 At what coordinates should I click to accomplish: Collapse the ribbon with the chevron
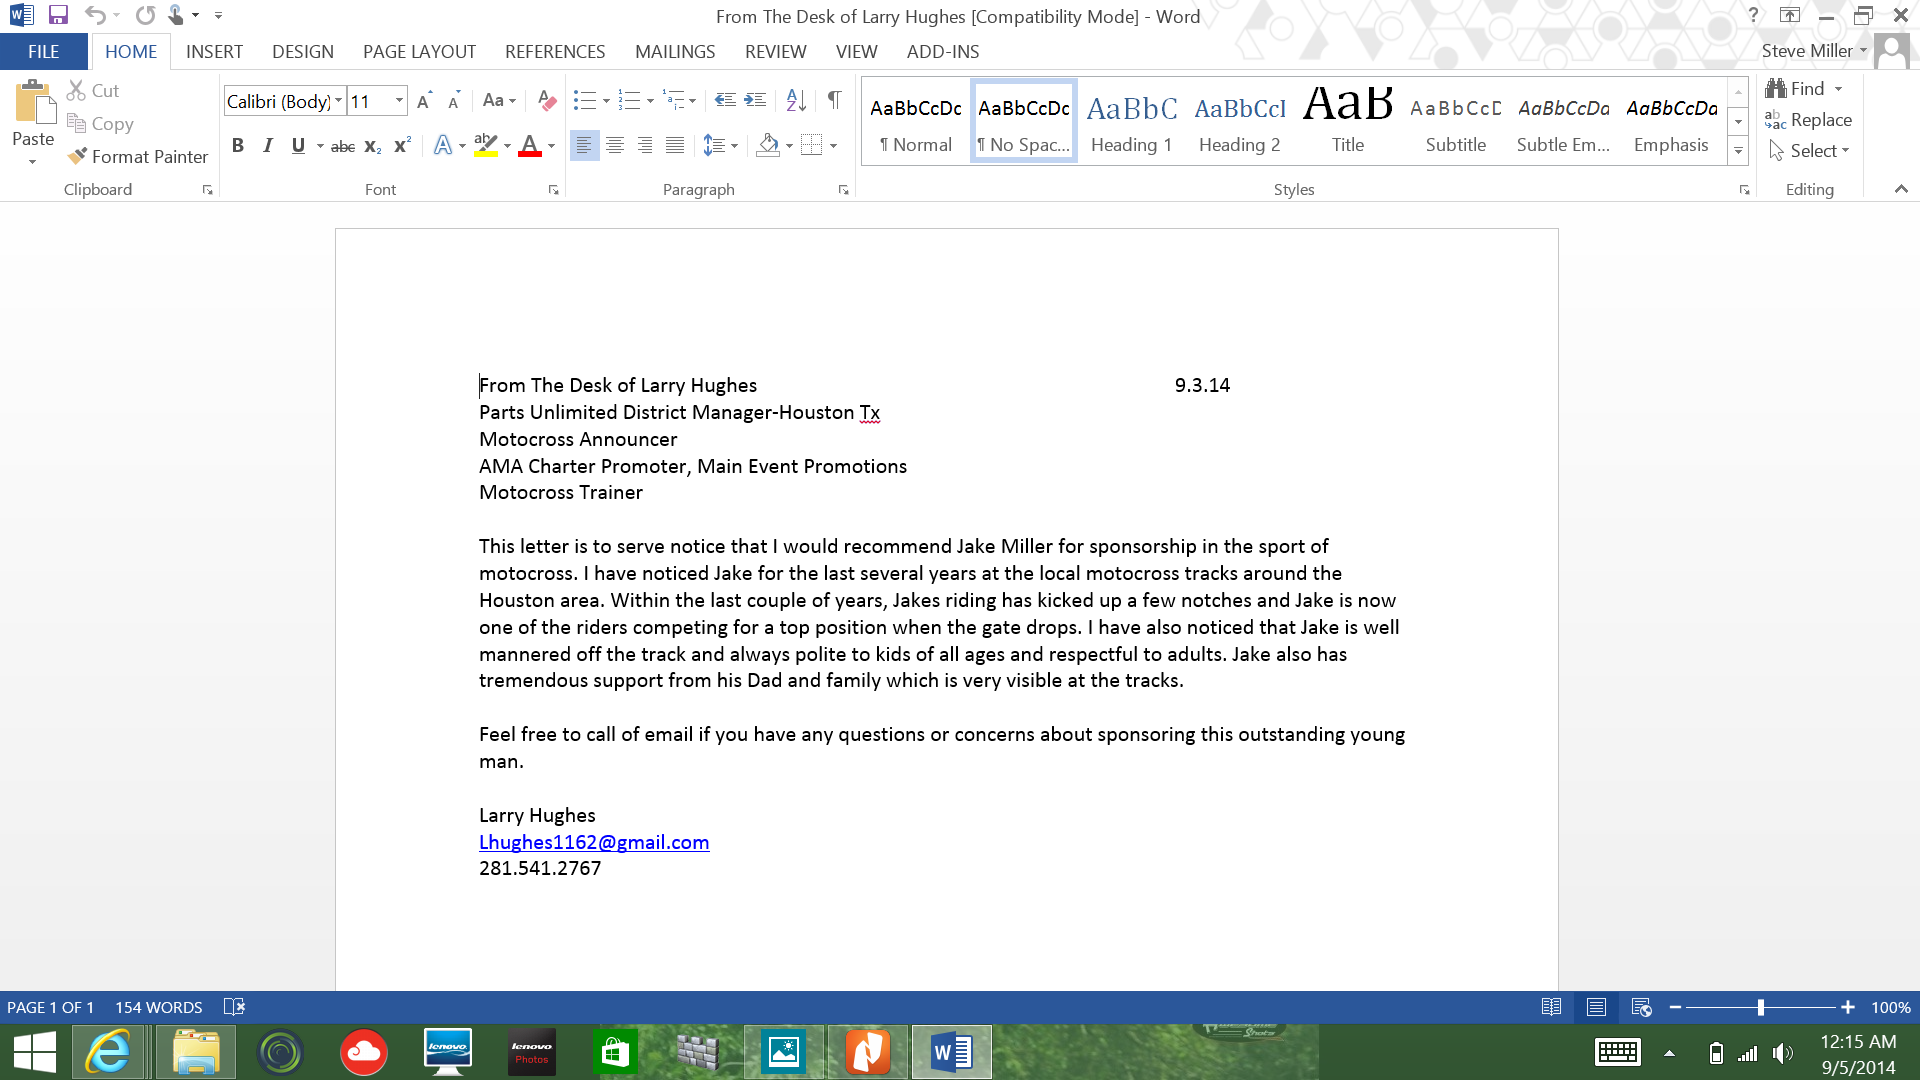[1901, 189]
